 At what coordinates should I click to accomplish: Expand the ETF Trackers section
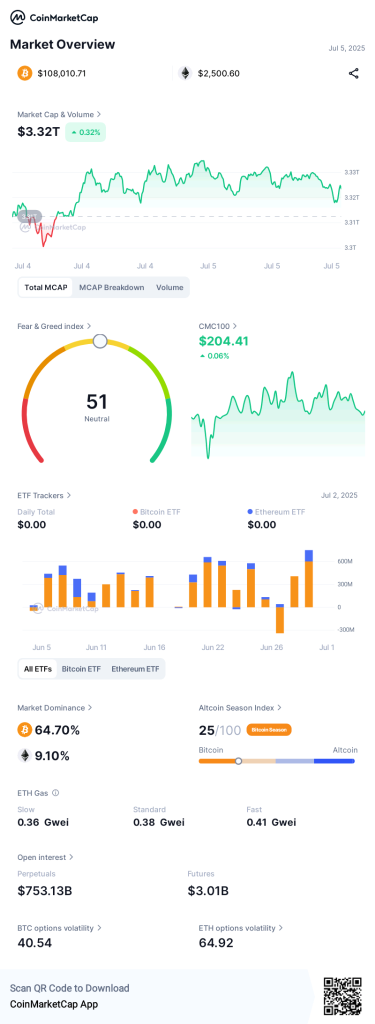pos(44,495)
